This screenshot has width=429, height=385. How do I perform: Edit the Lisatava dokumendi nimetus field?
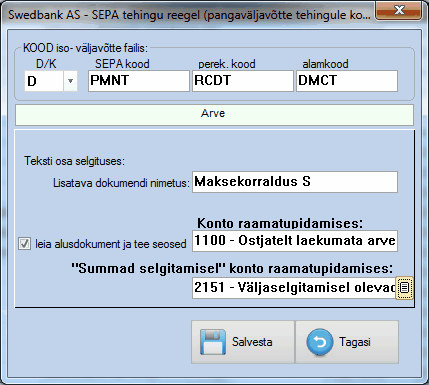[x=295, y=182]
